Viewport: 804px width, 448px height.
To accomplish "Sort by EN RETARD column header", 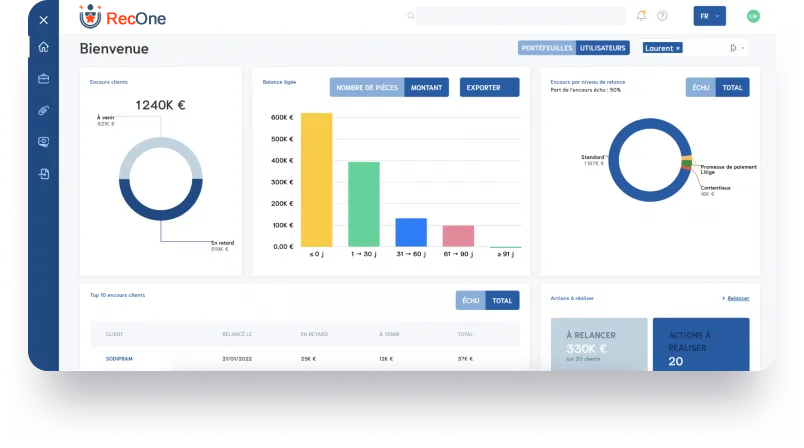I will (x=314, y=334).
